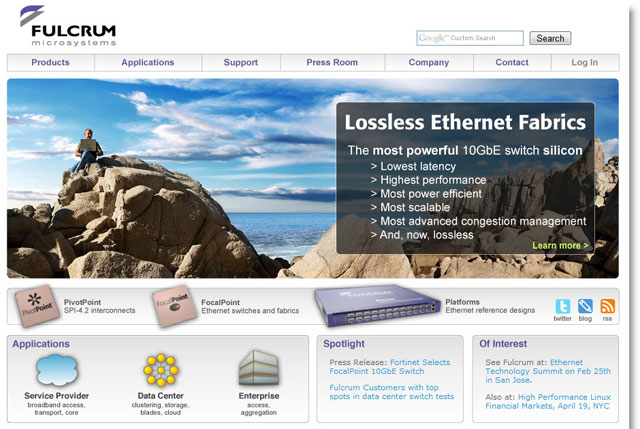Viewport: 640px width, 429px height.
Task: Open the blog icon link
Action: pos(585,306)
